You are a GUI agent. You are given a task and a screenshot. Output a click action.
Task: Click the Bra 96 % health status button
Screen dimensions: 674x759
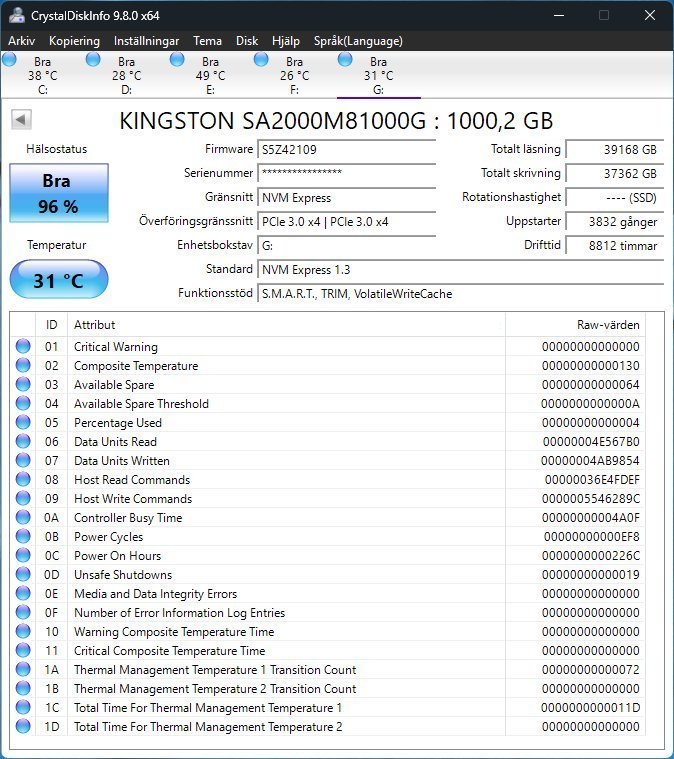click(59, 194)
